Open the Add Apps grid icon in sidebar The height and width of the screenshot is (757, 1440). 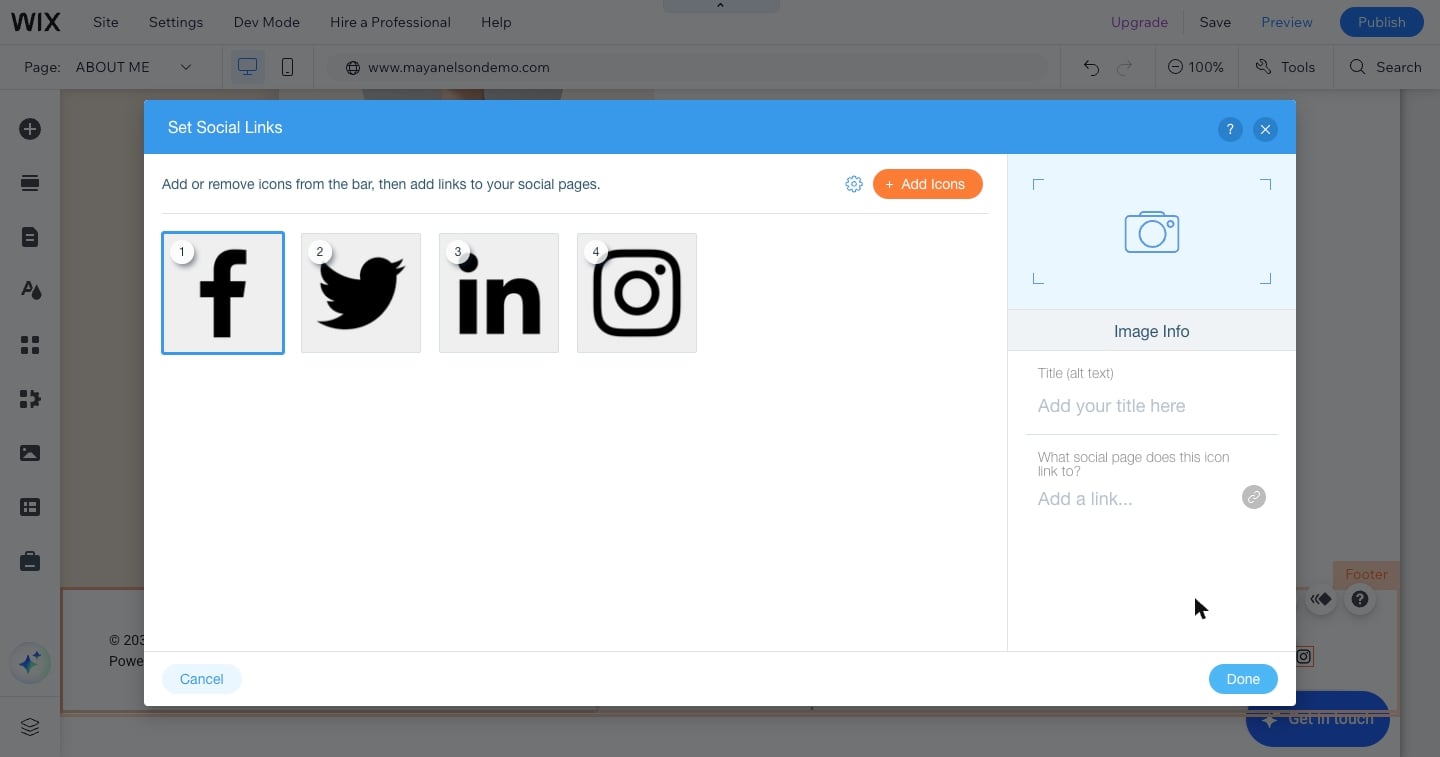(x=30, y=345)
